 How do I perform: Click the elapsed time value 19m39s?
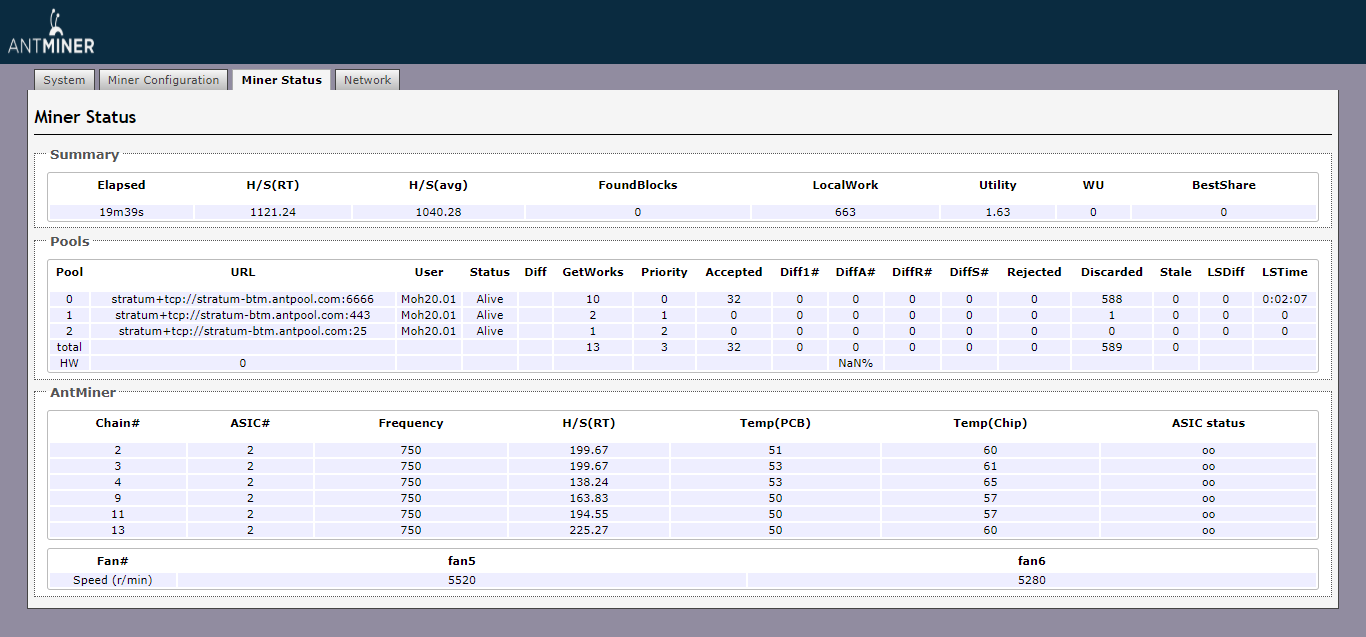(121, 212)
